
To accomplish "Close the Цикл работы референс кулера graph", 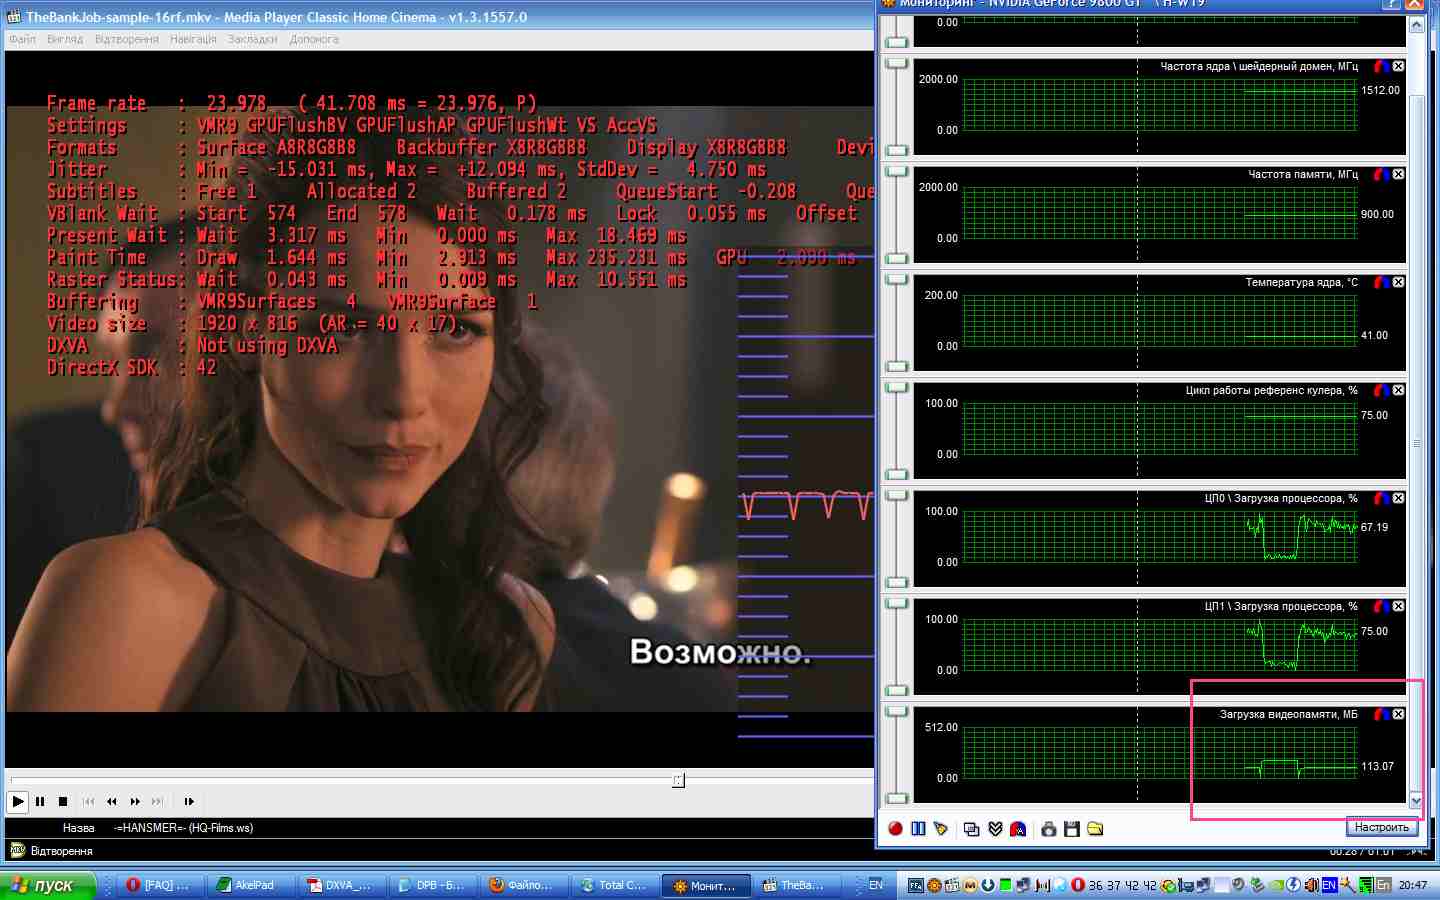I will click(1398, 390).
